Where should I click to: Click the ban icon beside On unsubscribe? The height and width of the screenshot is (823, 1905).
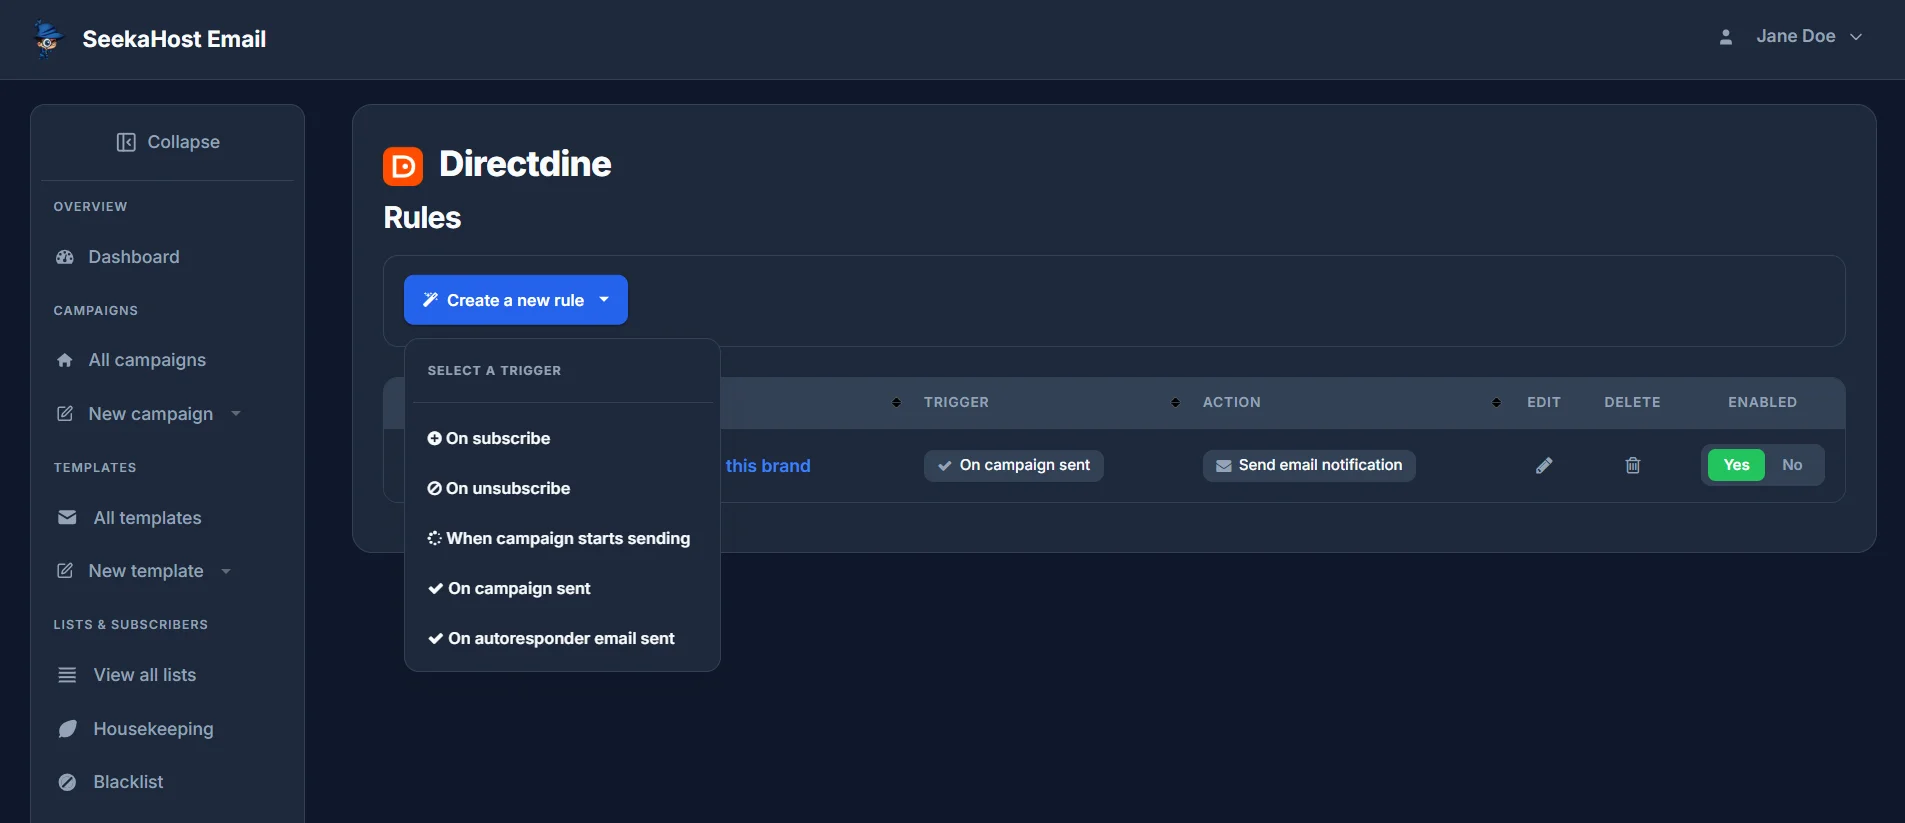(x=434, y=488)
